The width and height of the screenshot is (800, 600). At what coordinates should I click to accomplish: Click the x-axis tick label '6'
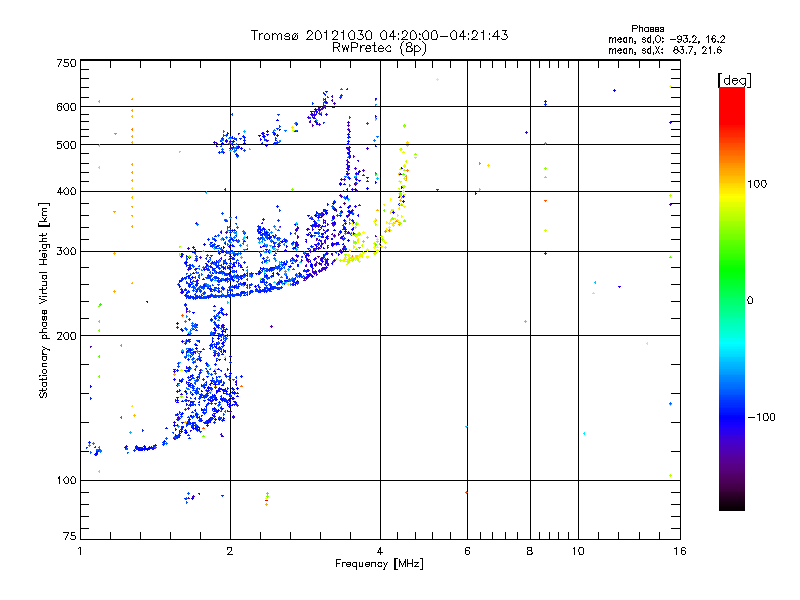467,551
